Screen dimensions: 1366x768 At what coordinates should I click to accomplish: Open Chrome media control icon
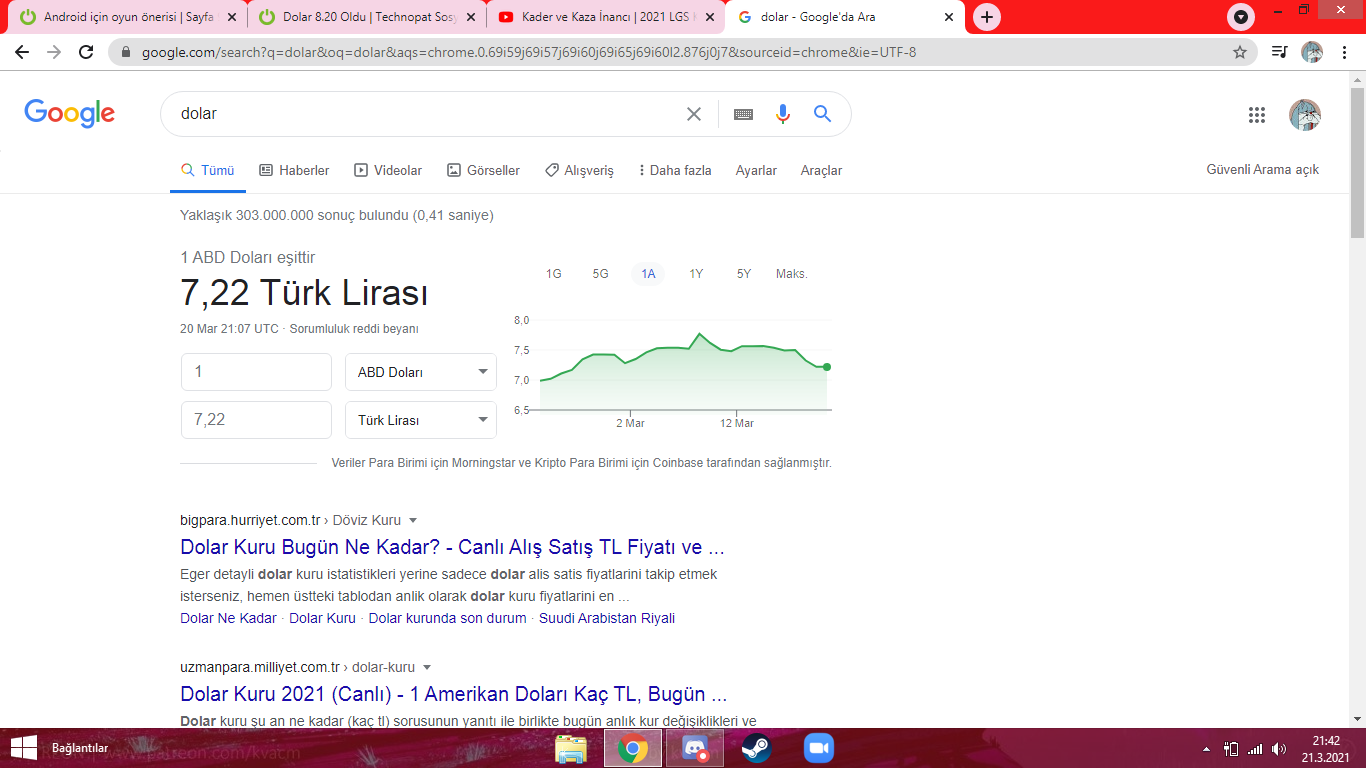1279,52
